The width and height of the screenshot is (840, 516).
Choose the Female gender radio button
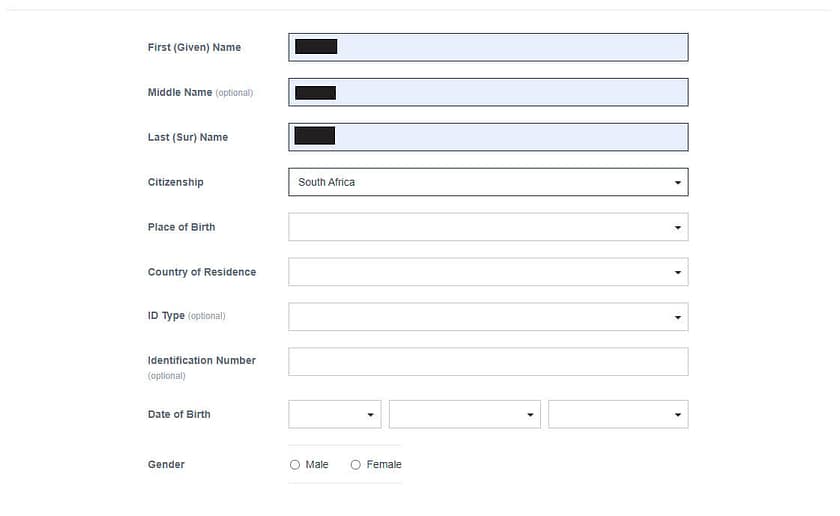pyautogui.click(x=356, y=465)
